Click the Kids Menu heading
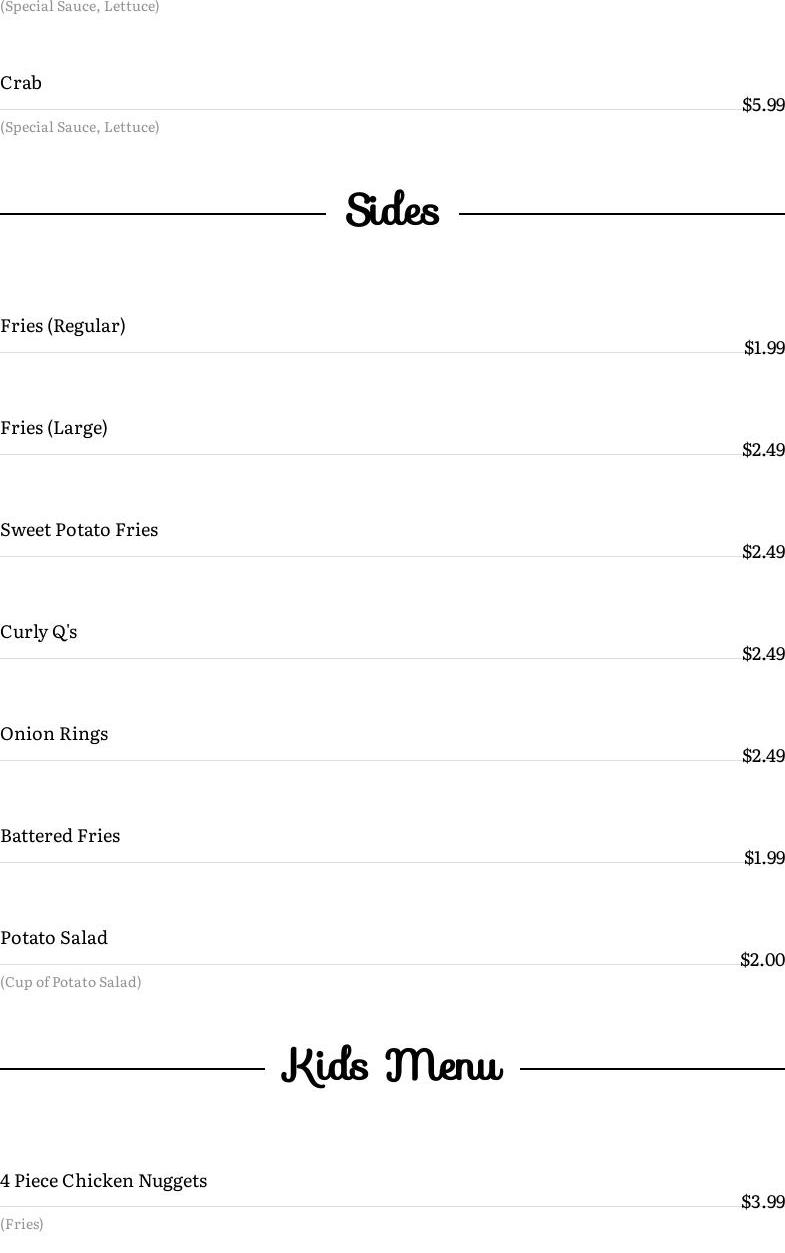This screenshot has height=1253, width=785. 392,1066
